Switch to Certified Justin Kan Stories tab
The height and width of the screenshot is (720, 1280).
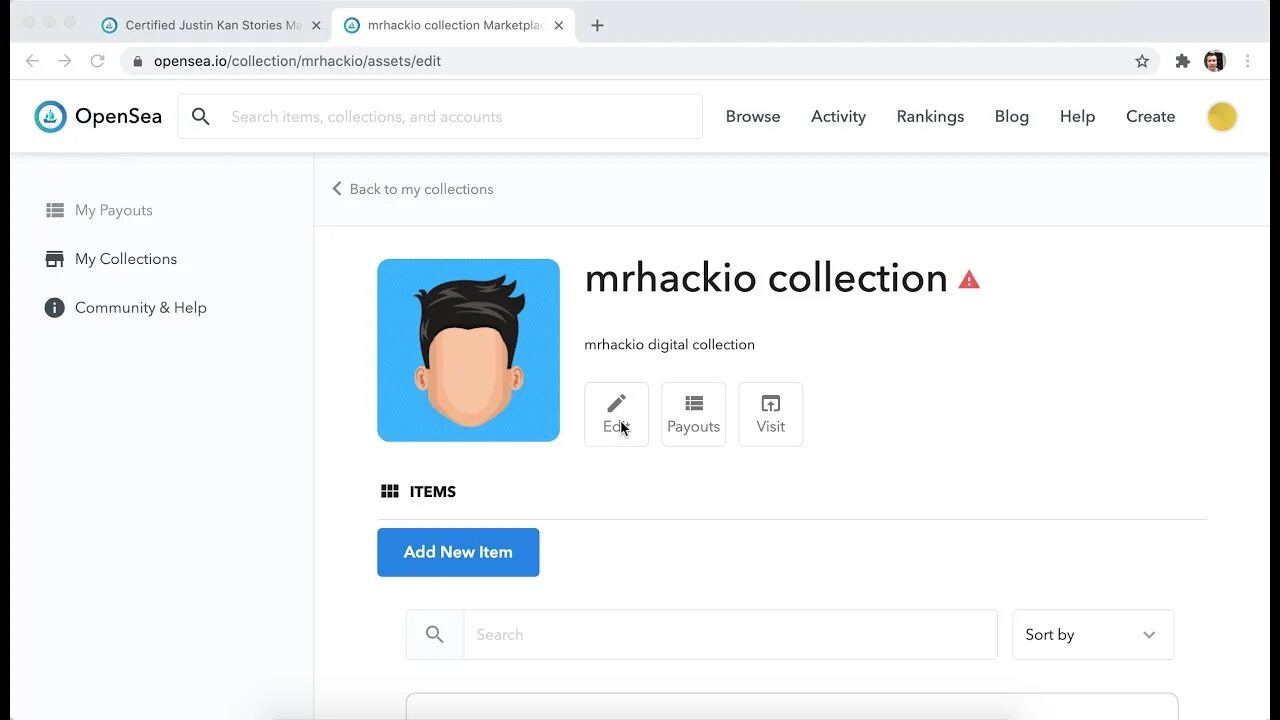211,25
